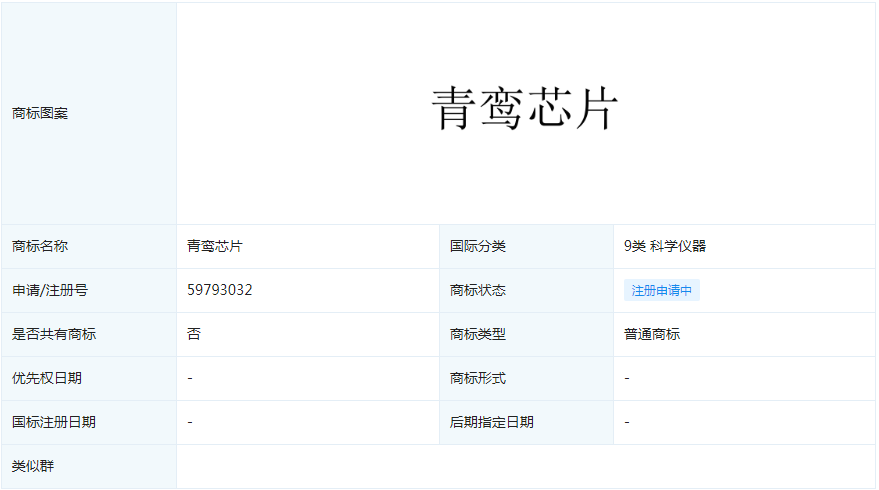This screenshot has width=879, height=490.
Task: Click the dash value beside 优先权日期
Action: pos(190,378)
